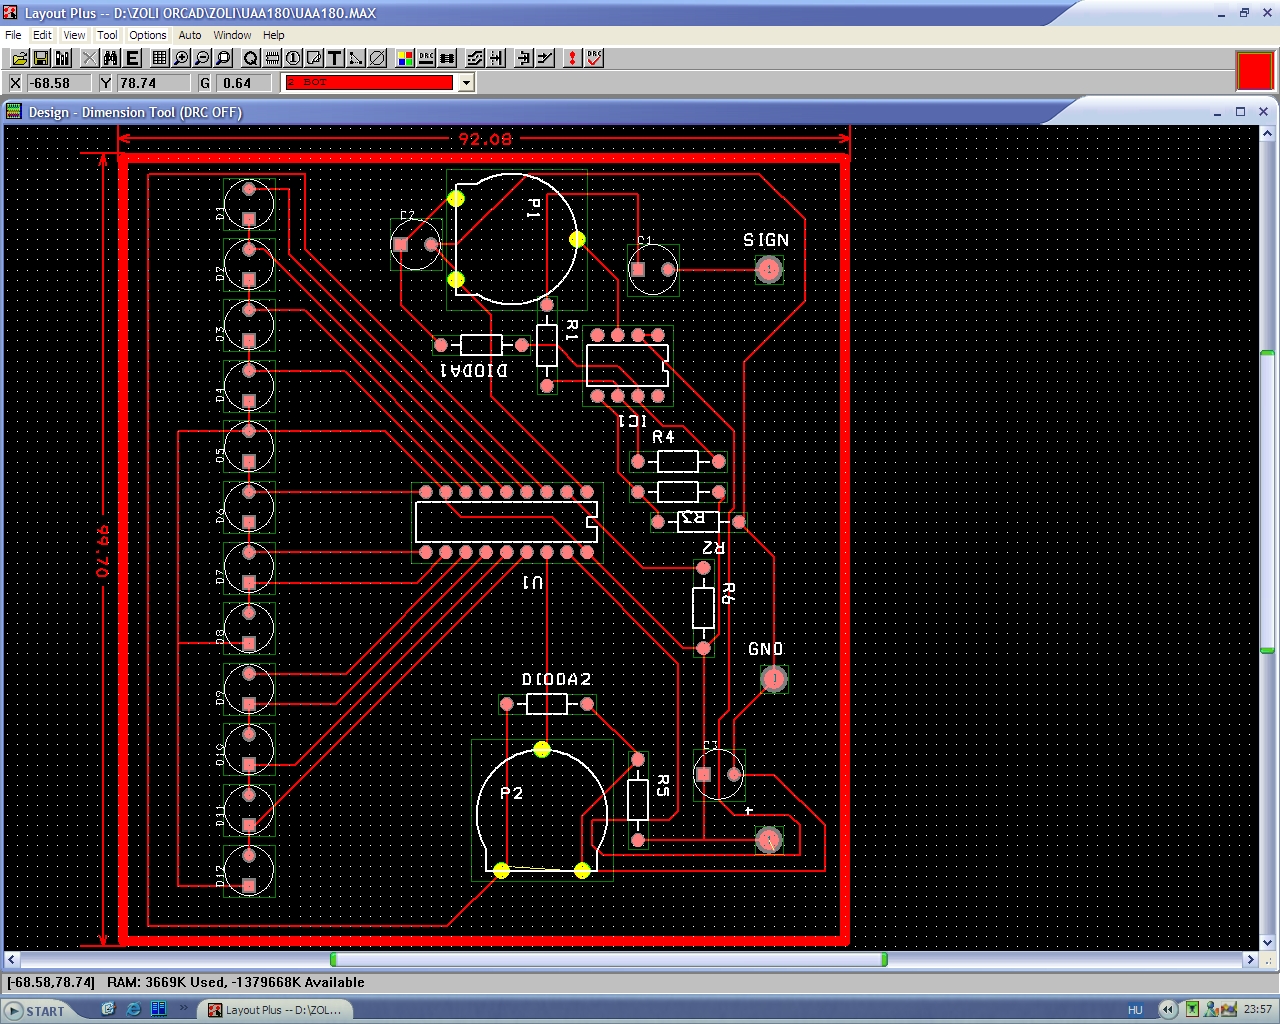Click the DIODA2 component label
The width and height of the screenshot is (1280, 1024).
(x=556, y=679)
